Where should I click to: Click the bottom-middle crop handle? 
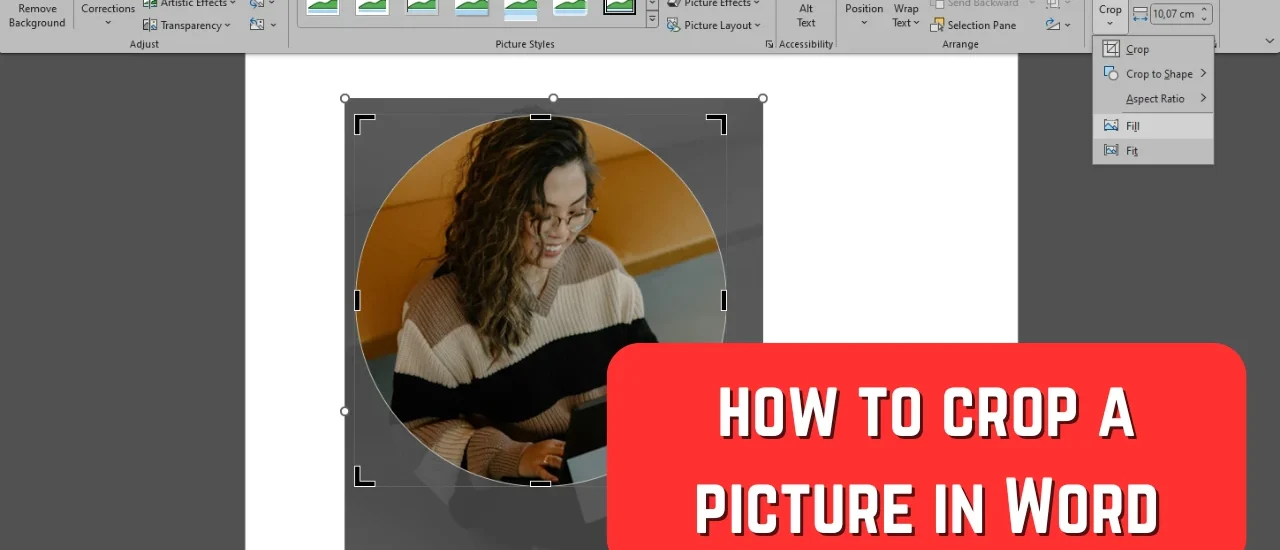click(540, 484)
